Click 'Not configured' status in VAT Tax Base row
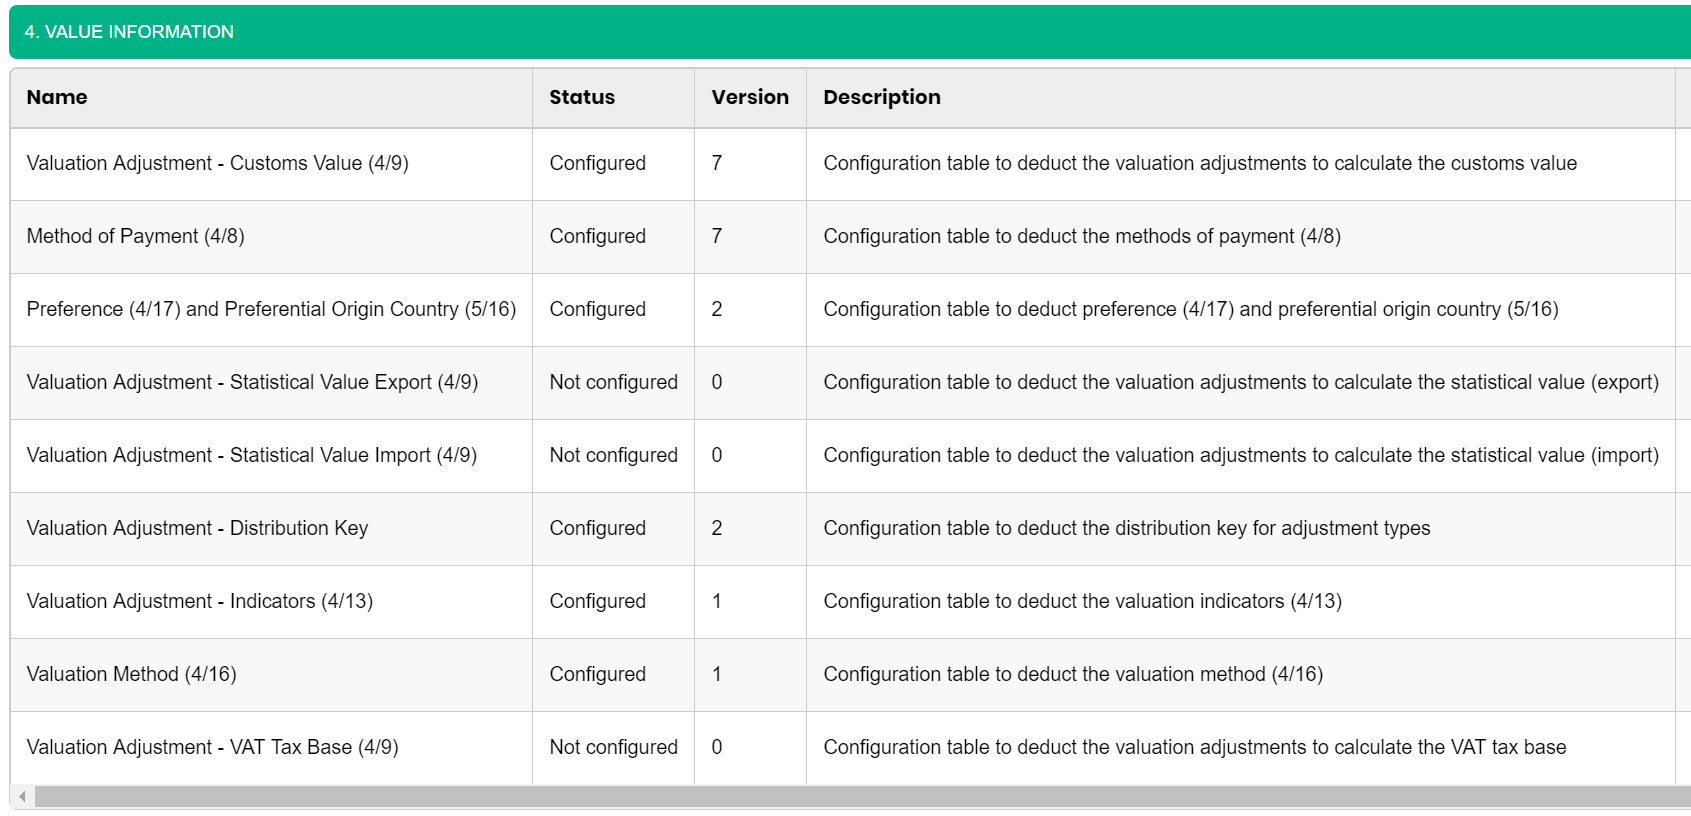The height and width of the screenshot is (816, 1691). tap(614, 747)
